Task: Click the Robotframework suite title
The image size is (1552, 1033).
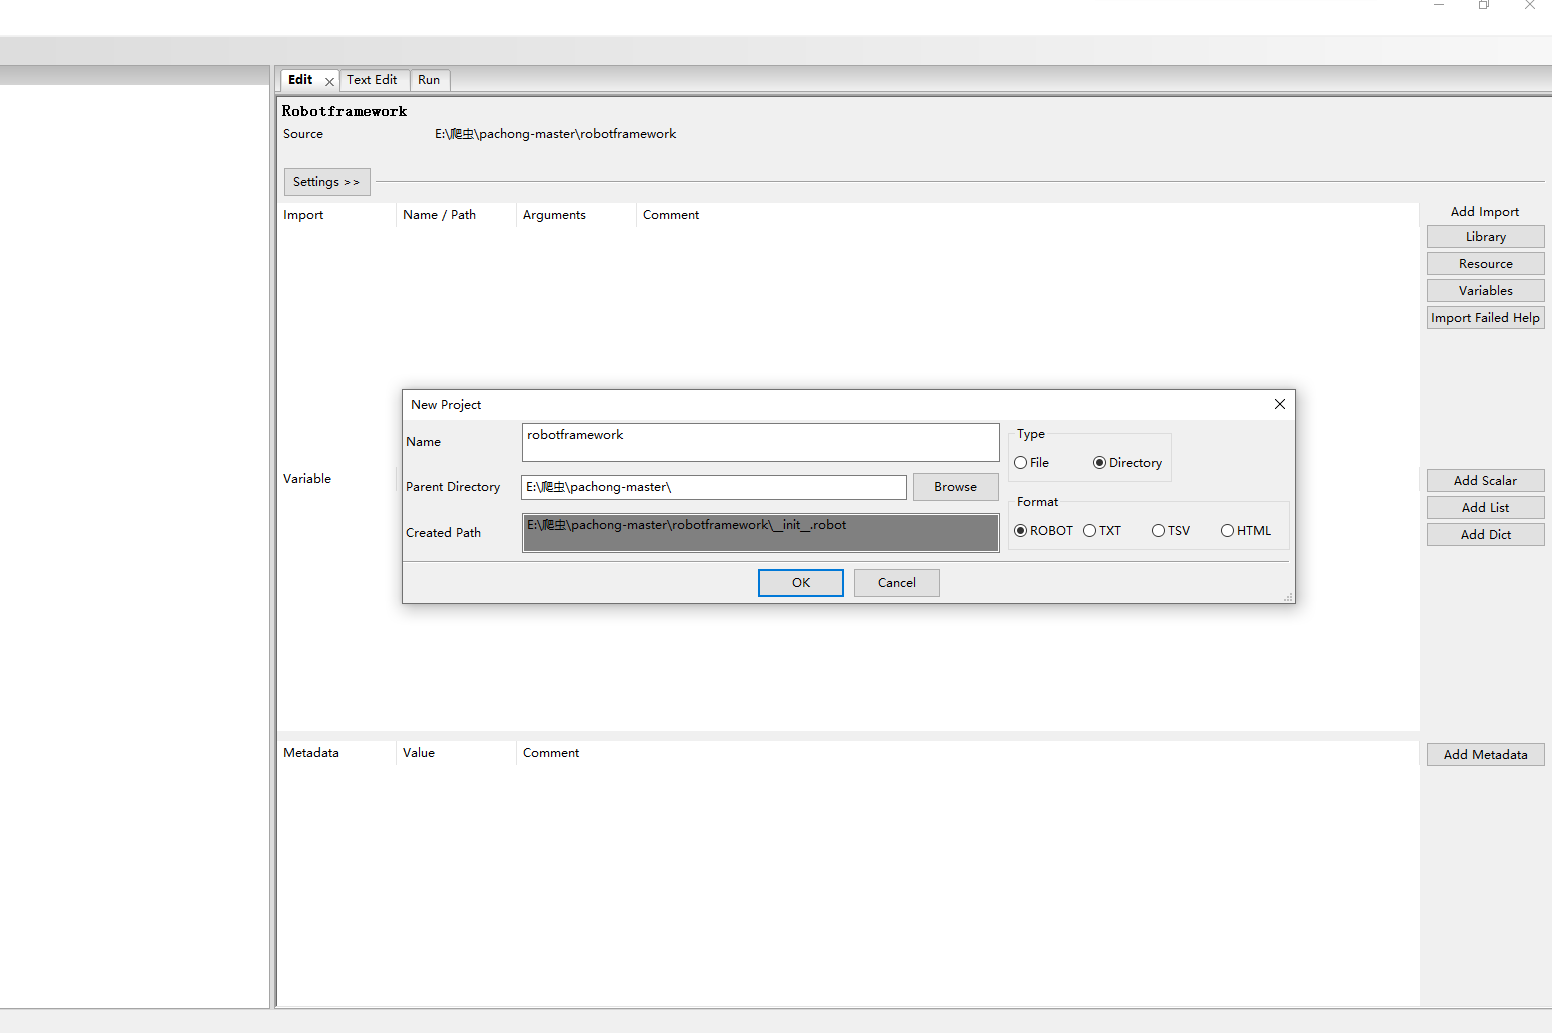Action: [x=345, y=111]
